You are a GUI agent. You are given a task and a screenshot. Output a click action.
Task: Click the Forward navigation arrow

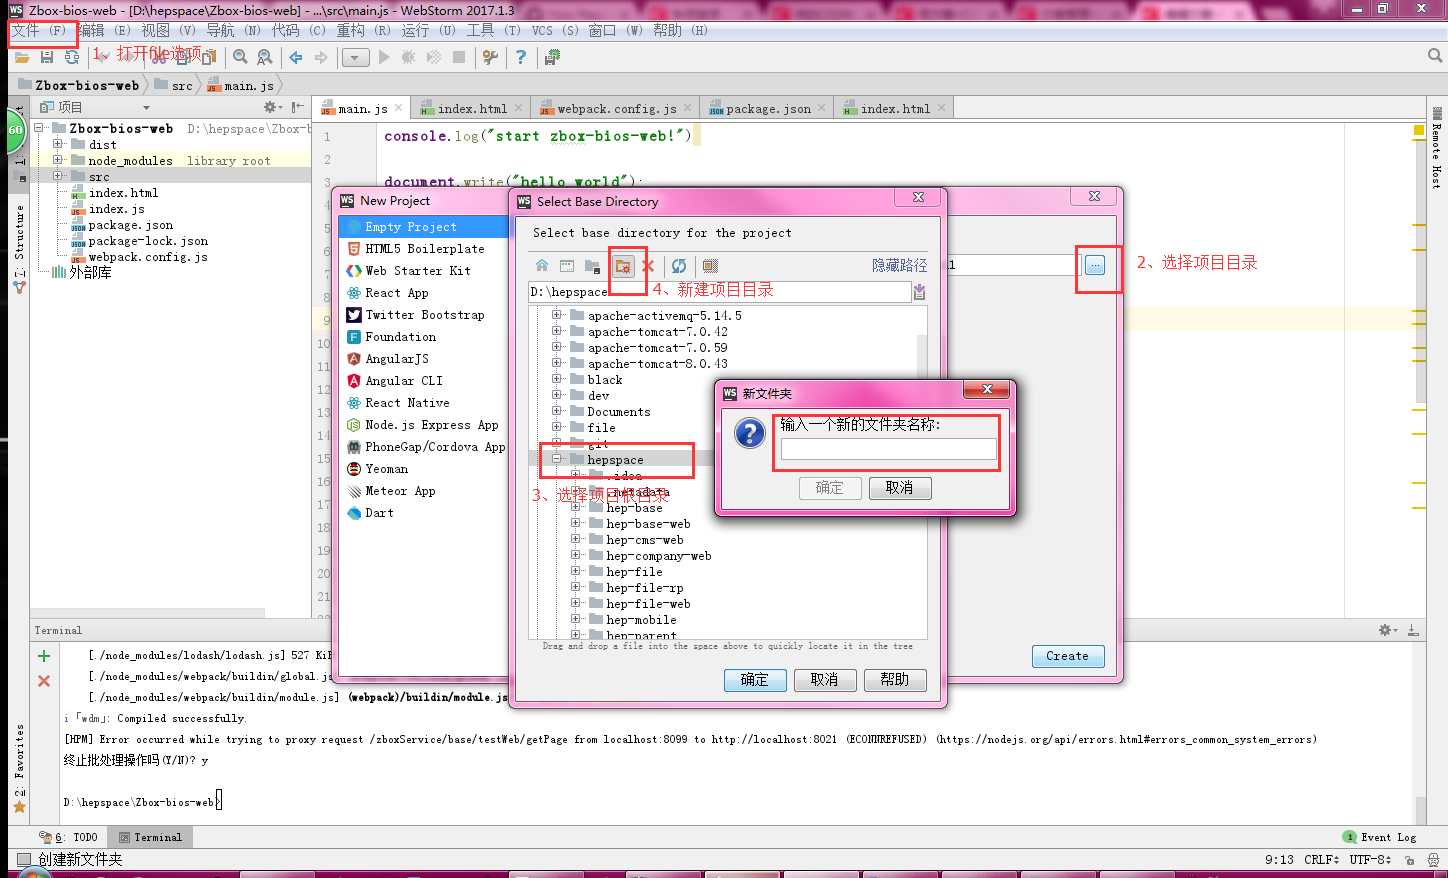[x=321, y=58]
